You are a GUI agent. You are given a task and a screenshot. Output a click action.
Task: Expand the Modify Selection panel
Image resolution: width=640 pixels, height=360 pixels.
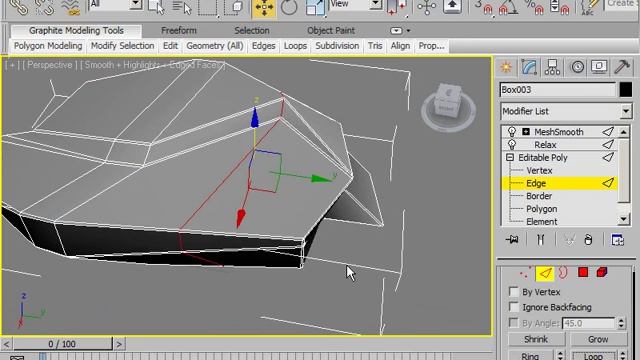pos(122,46)
